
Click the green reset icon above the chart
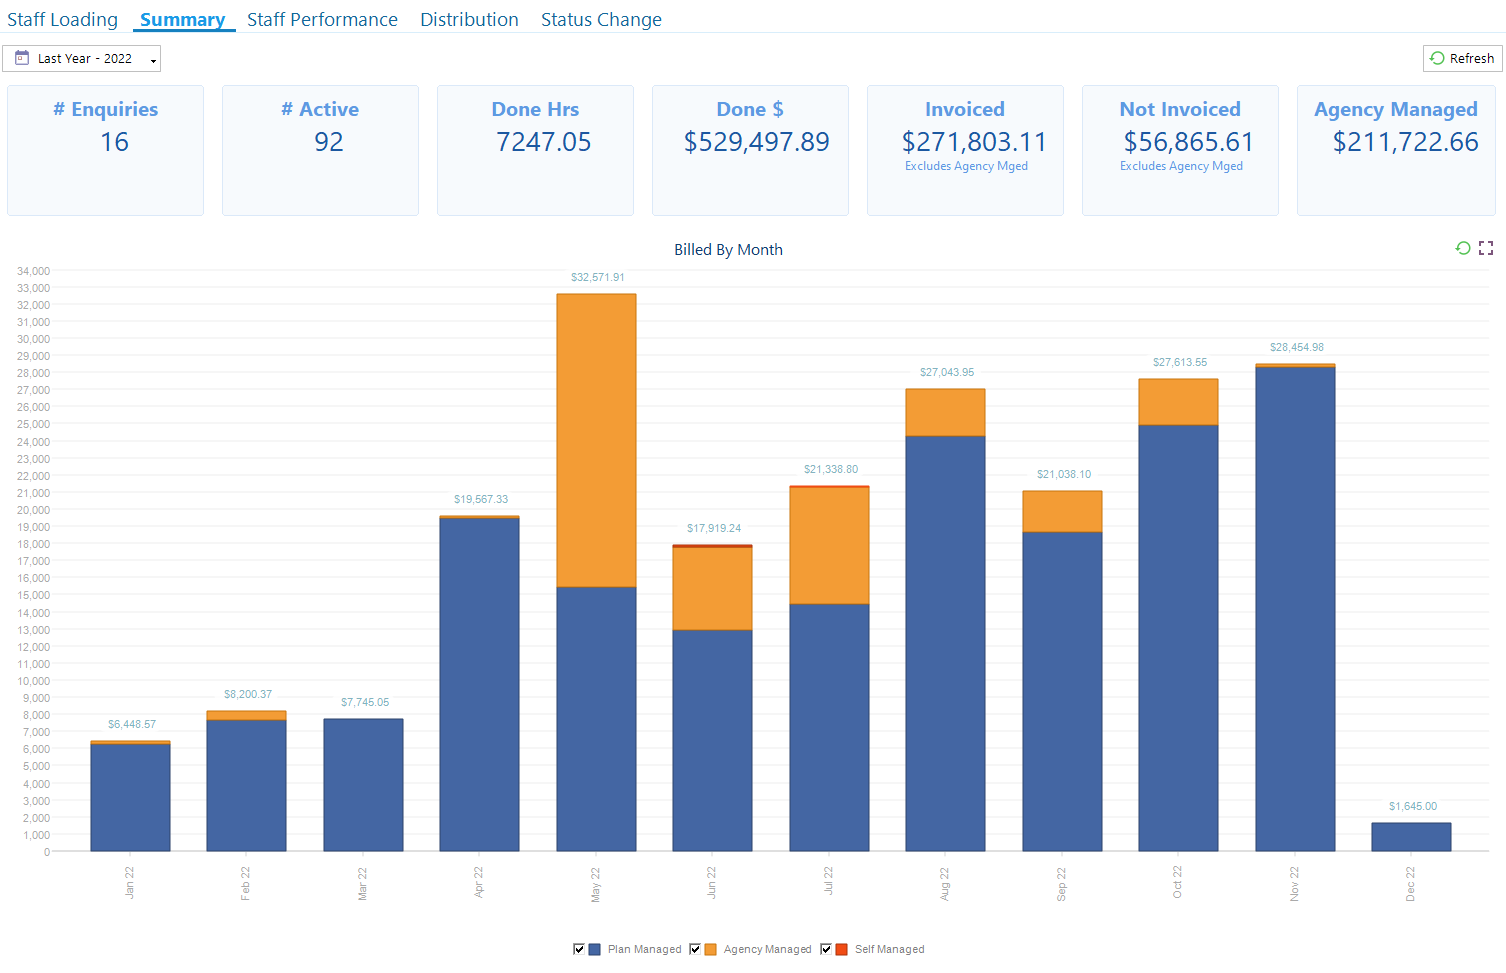[x=1464, y=248]
